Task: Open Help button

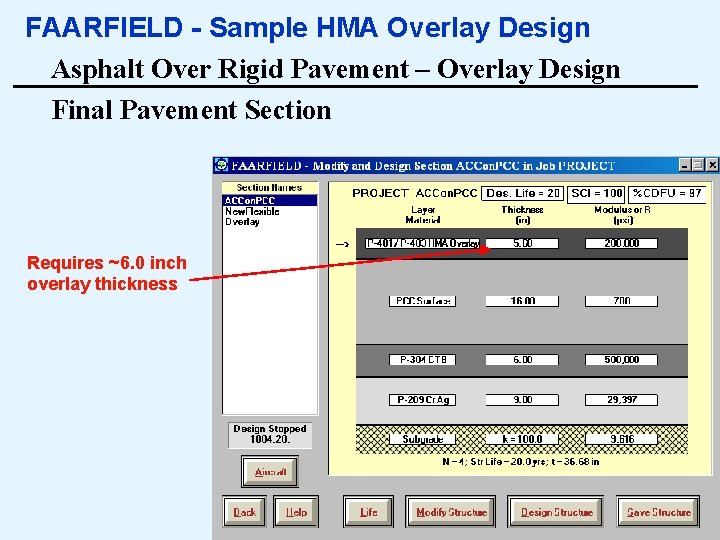Action: [x=296, y=512]
